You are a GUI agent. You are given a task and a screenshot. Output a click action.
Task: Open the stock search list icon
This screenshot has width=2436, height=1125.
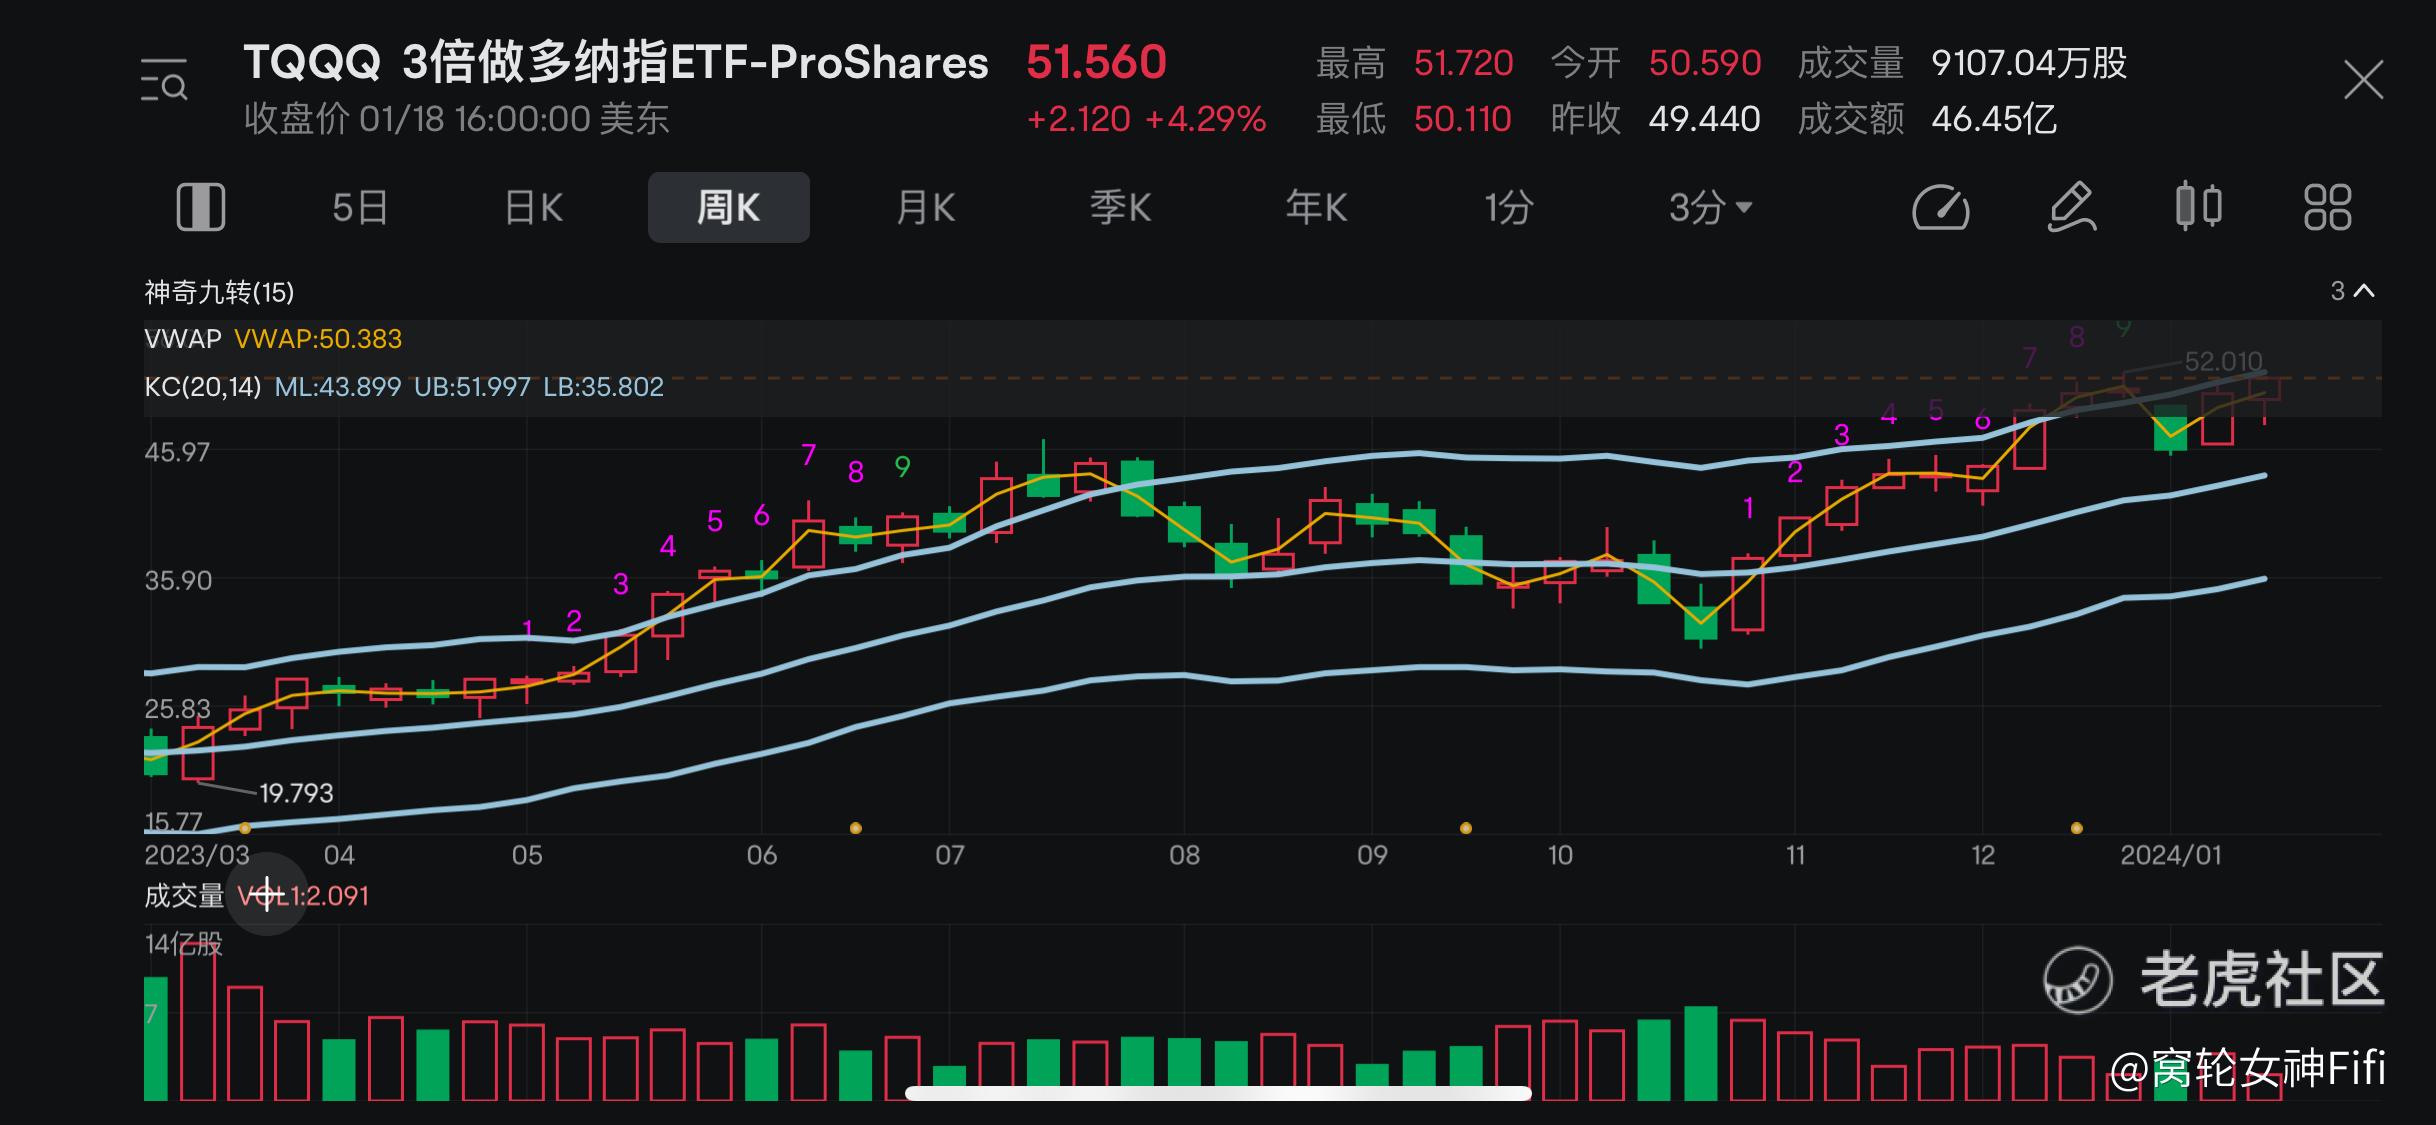[164, 80]
